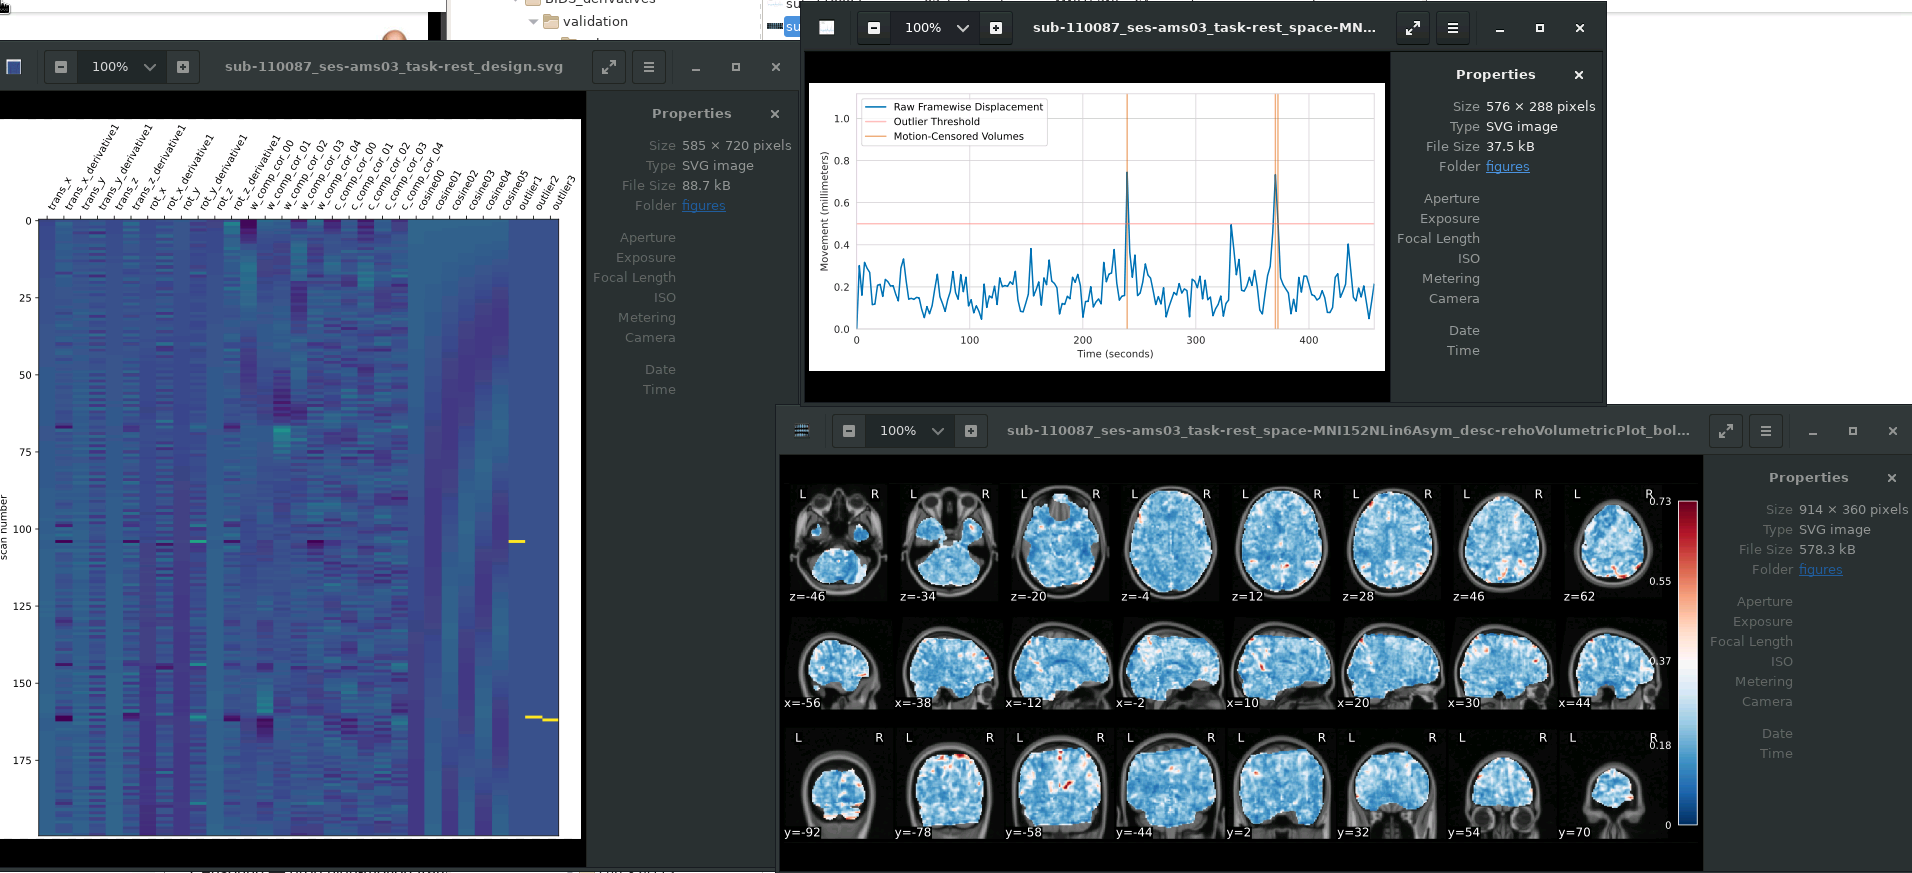Zoom out in the design.svg viewer
Image resolution: width=1912 pixels, height=873 pixels.
click(x=61, y=67)
